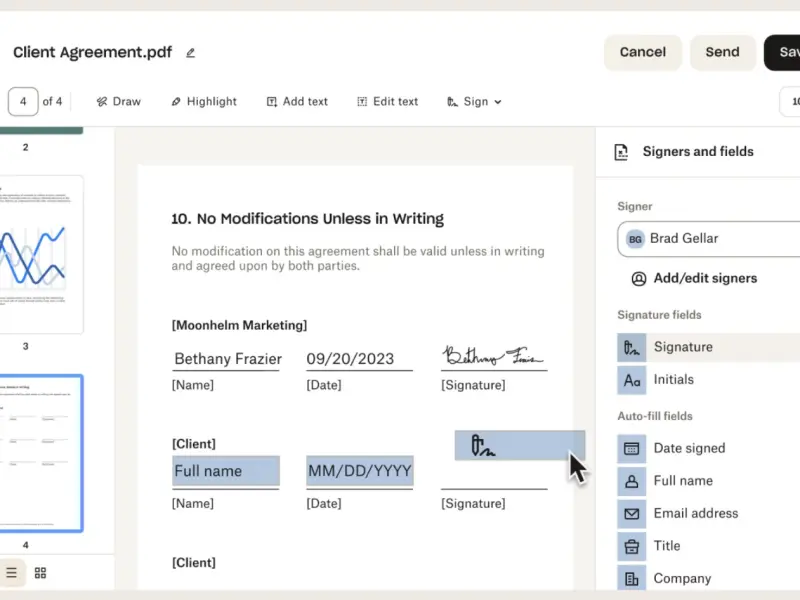The image size is (800, 600).
Task: Select the Draw tool
Action: 118,102
